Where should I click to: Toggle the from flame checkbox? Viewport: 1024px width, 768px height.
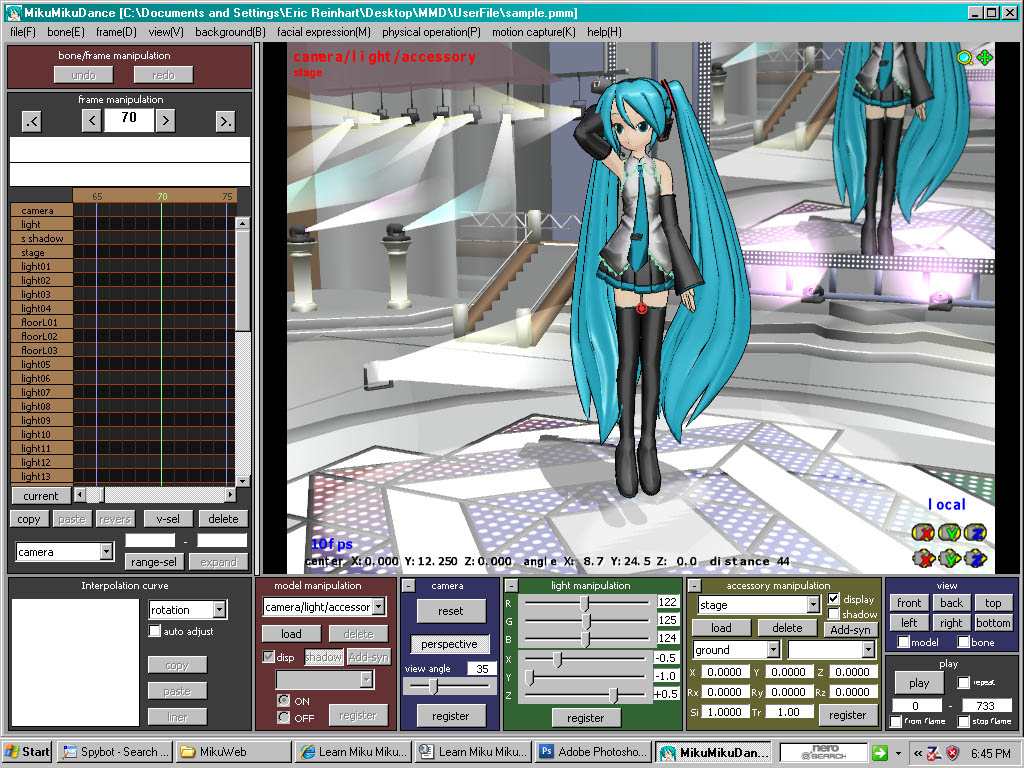(x=896, y=721)
